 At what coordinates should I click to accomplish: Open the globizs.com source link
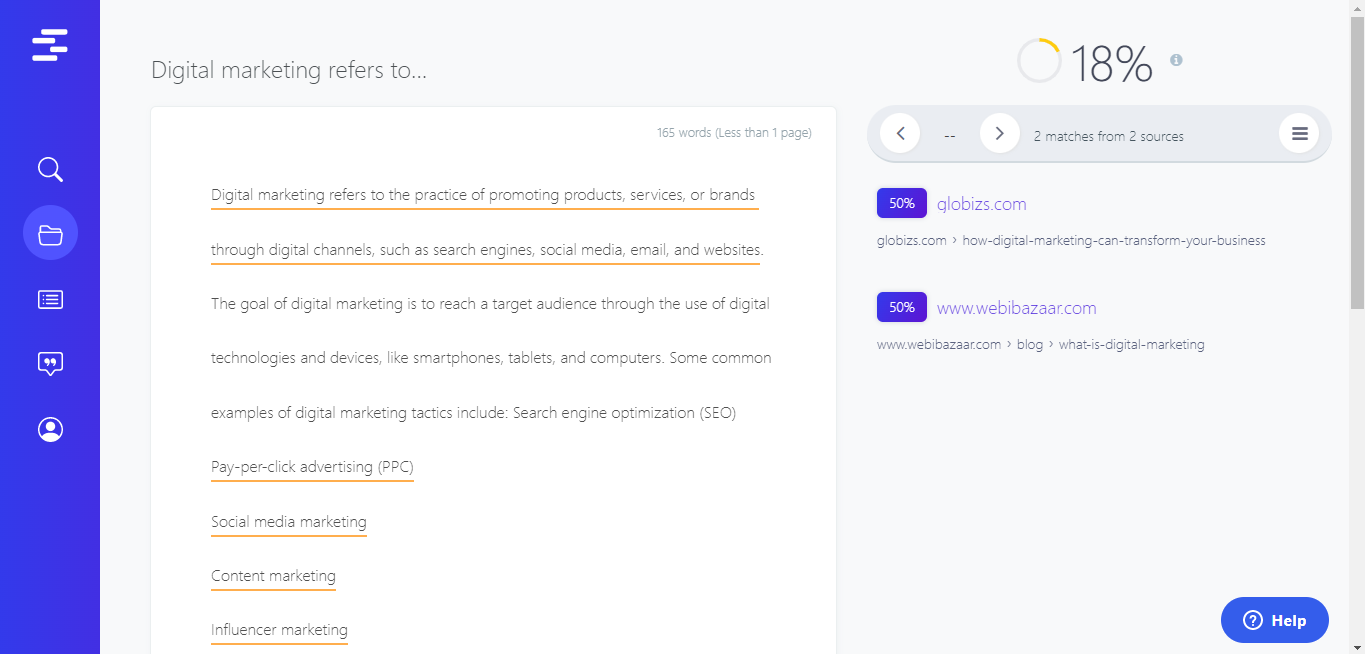pos(981,204)
